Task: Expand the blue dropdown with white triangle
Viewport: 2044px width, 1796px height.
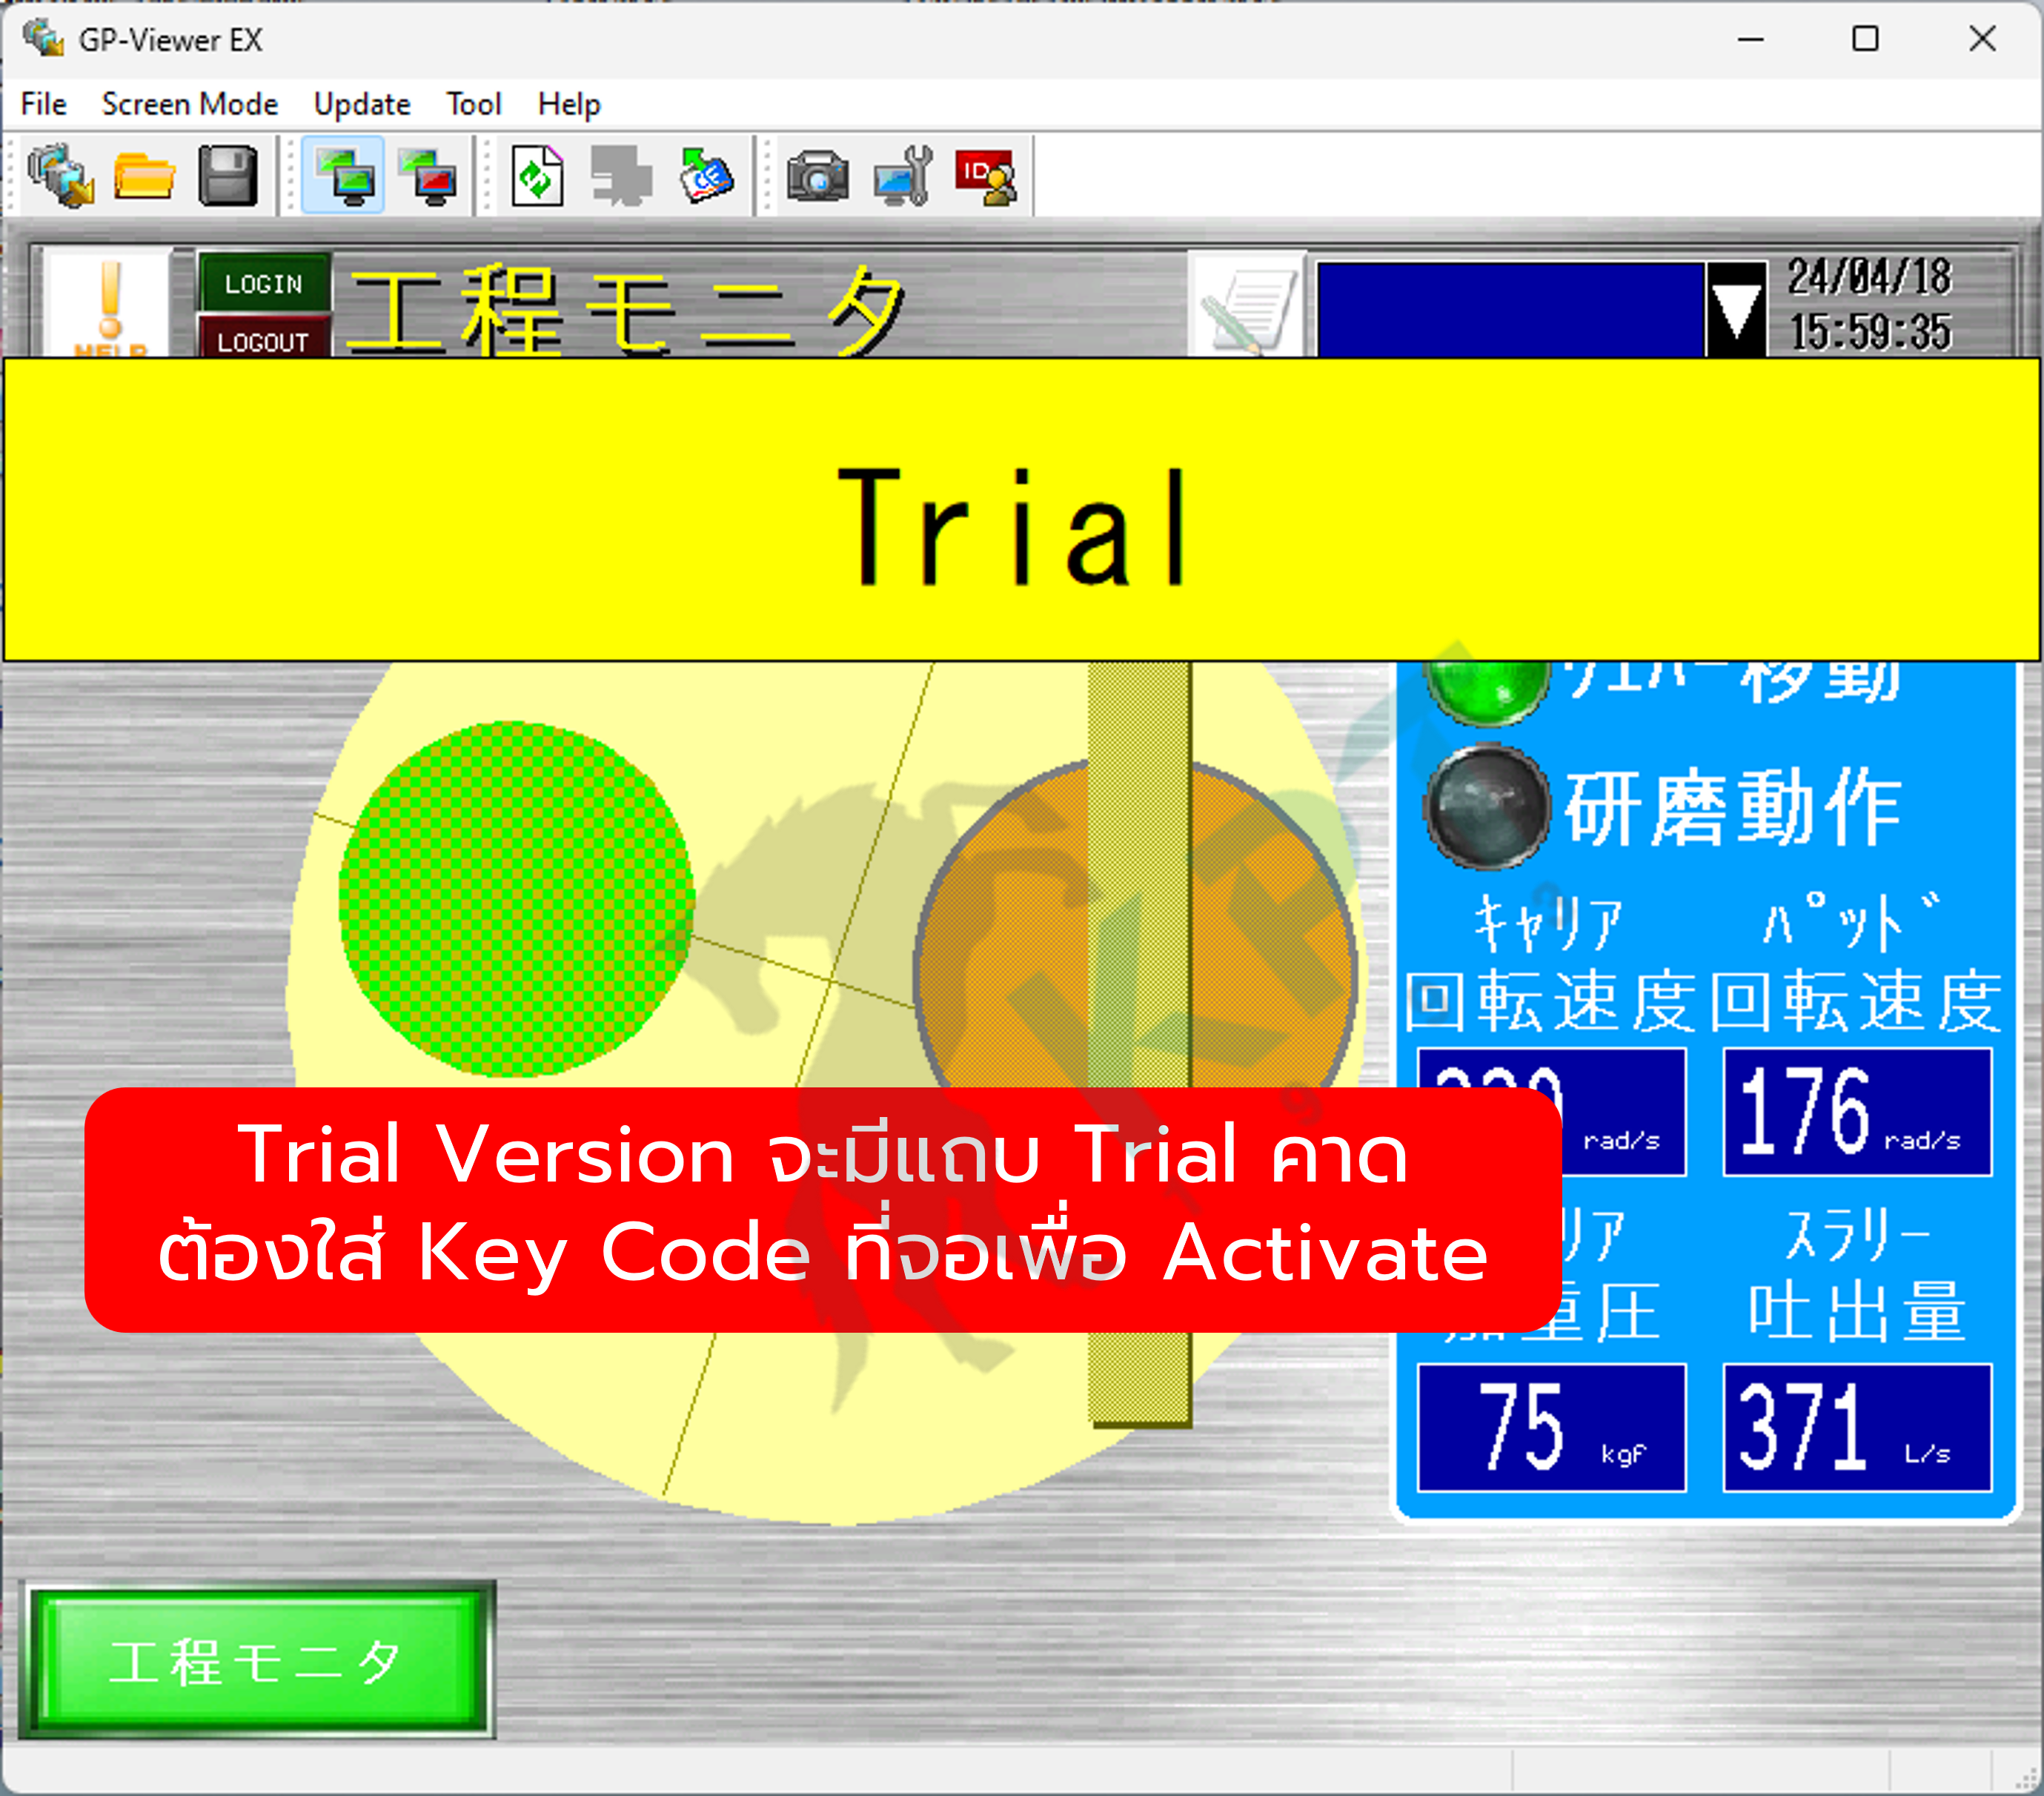Action: coord(1738,309)
